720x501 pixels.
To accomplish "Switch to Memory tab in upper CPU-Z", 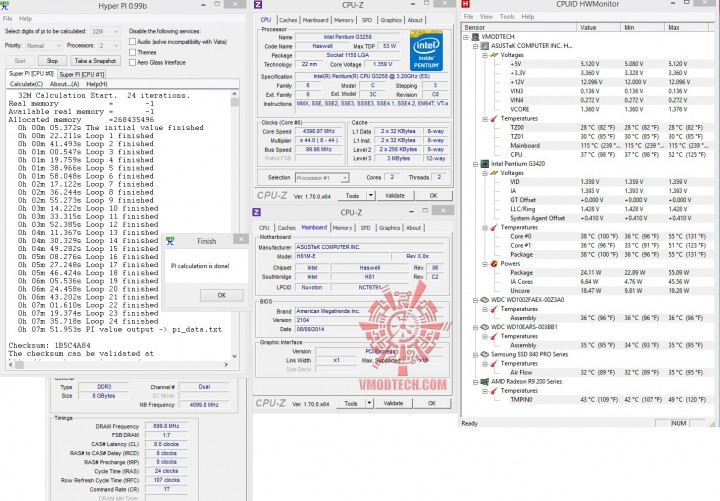I will tap(343, 20).
